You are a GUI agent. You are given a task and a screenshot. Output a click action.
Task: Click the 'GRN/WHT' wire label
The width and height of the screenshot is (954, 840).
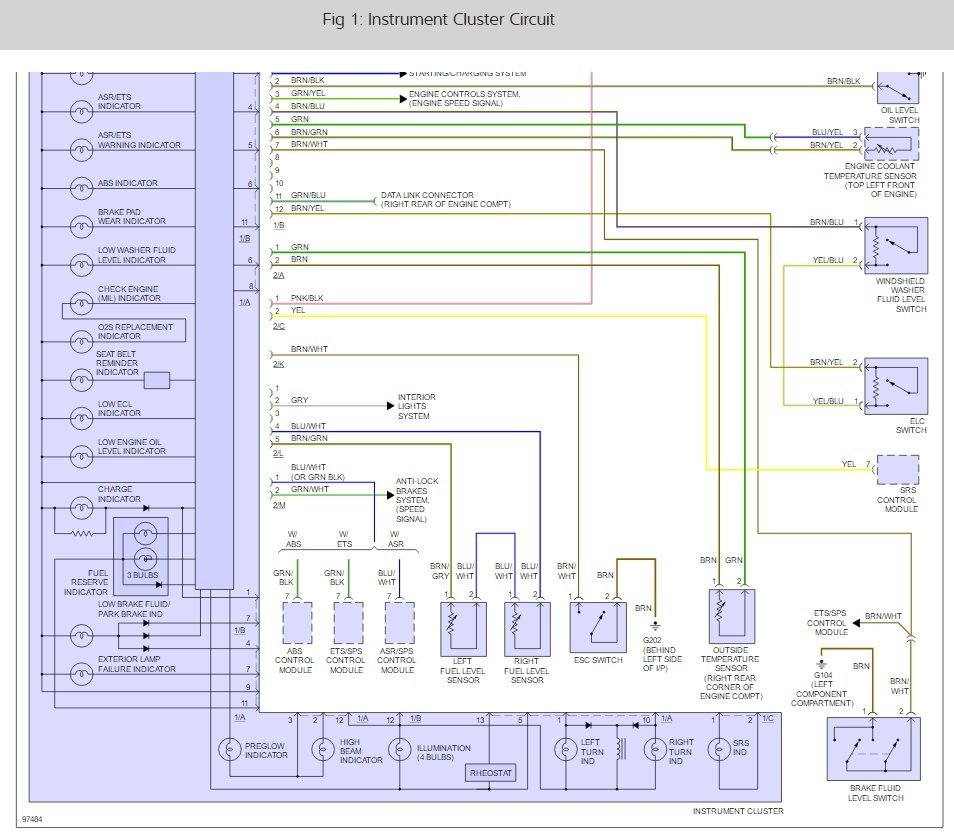310,489
